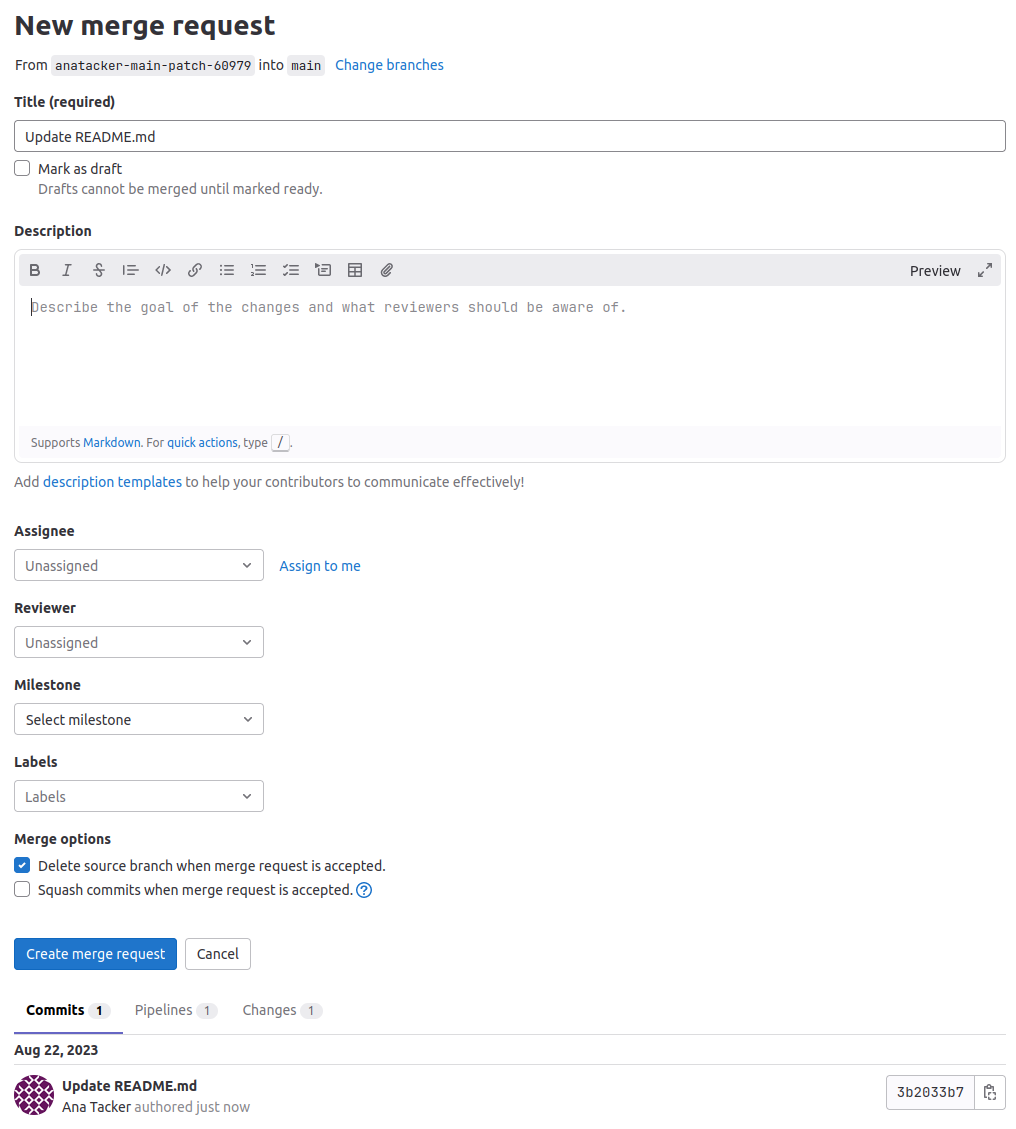Image resolution: width=1016 pixels, height=1129 pixels.
Task: Select the Italic formatting icon
Action: pyautogui.click(x=66, y=270)
